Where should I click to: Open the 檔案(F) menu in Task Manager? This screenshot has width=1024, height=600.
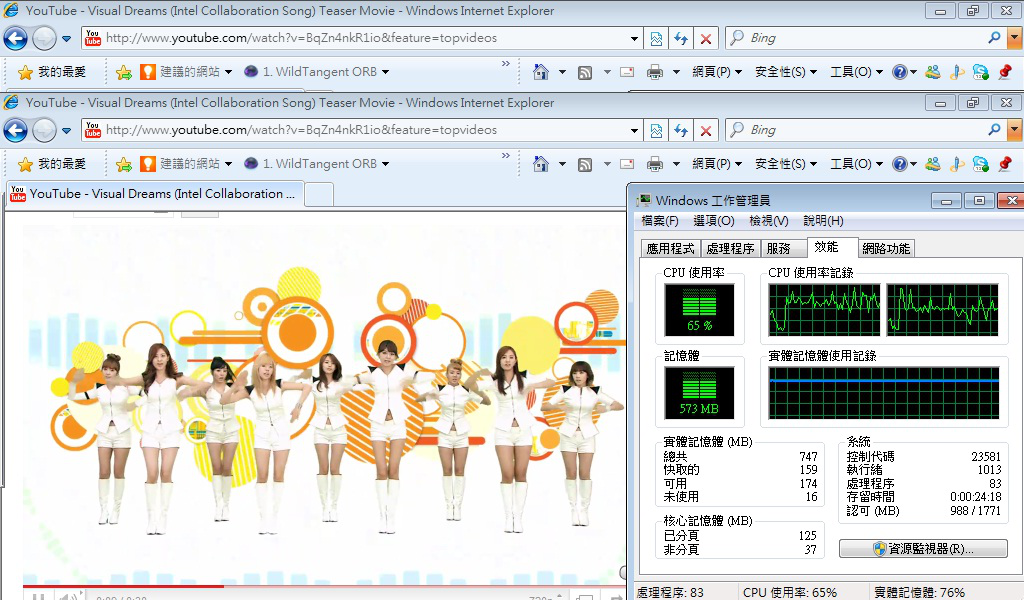pos(660,221)
